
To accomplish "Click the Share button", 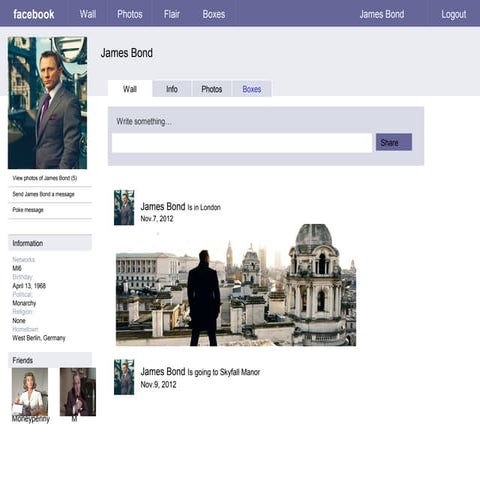I will (394, 142).
